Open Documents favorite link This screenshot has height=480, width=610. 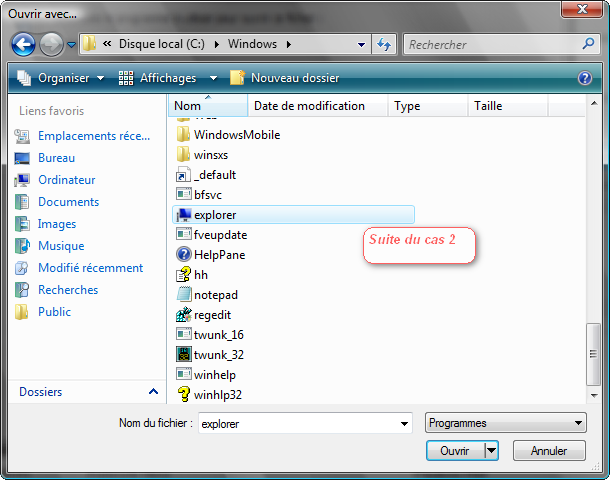68,202
